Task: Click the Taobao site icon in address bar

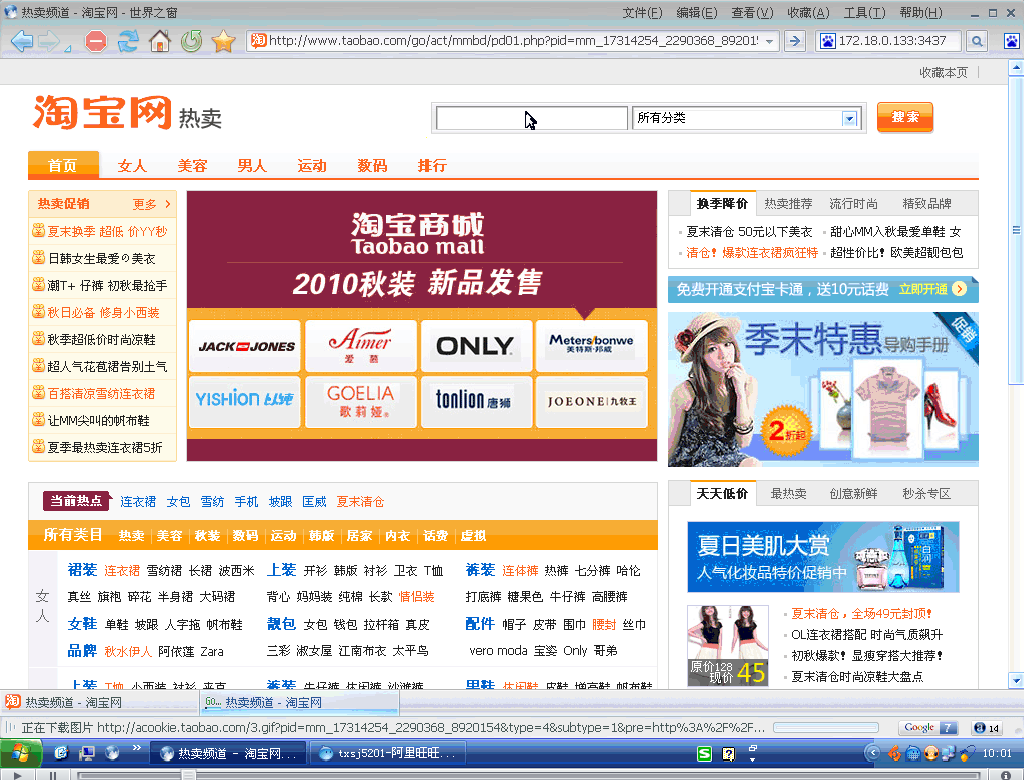Action: click(259, 41)
